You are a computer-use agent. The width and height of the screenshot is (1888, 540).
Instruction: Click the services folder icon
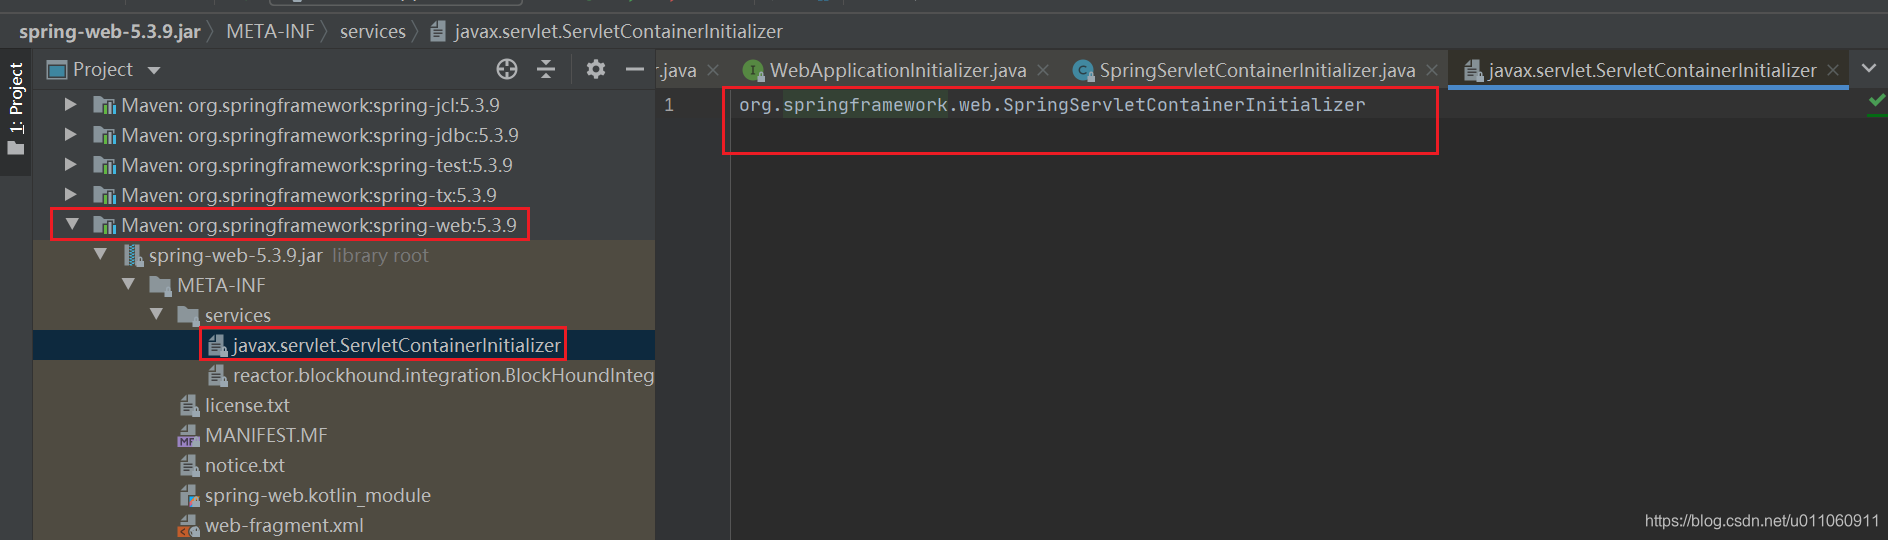[x=188, y=316]
